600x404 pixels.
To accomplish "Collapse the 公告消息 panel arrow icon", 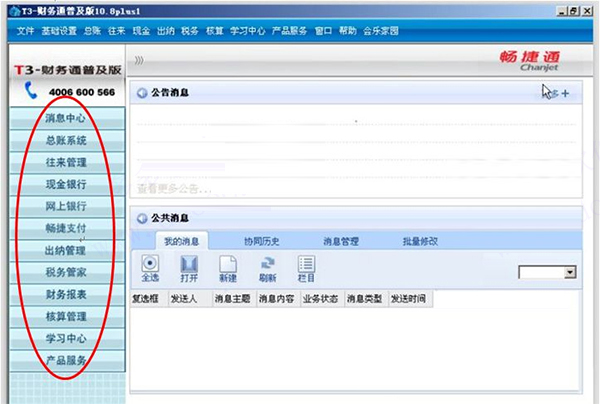I will point(142,93).
